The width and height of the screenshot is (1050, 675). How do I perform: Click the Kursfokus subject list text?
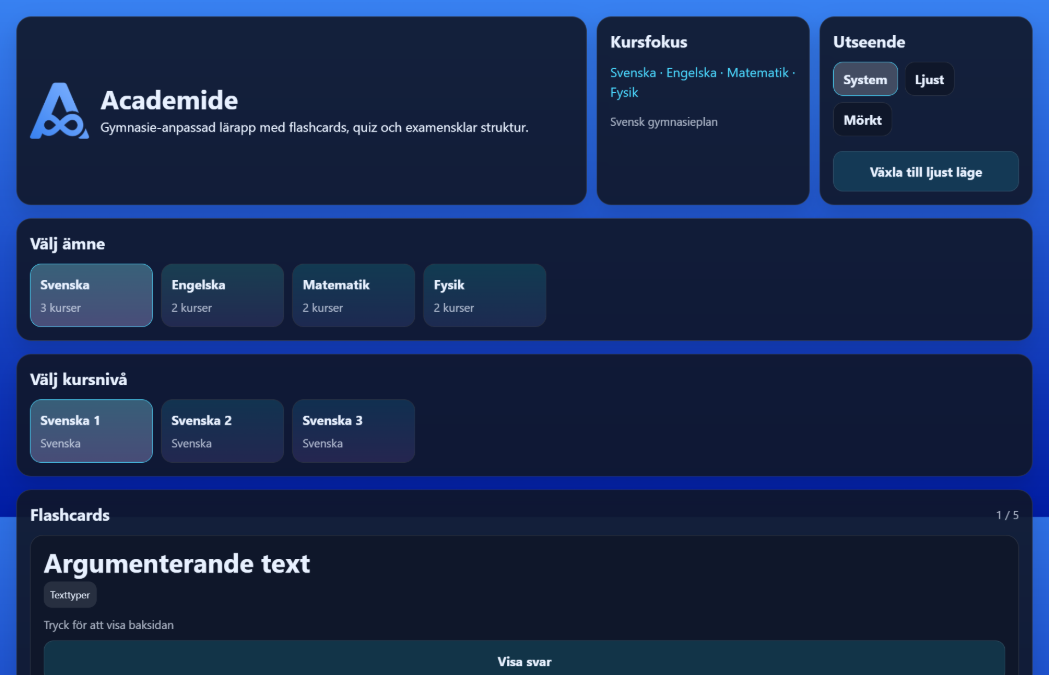tap(702, 82)
